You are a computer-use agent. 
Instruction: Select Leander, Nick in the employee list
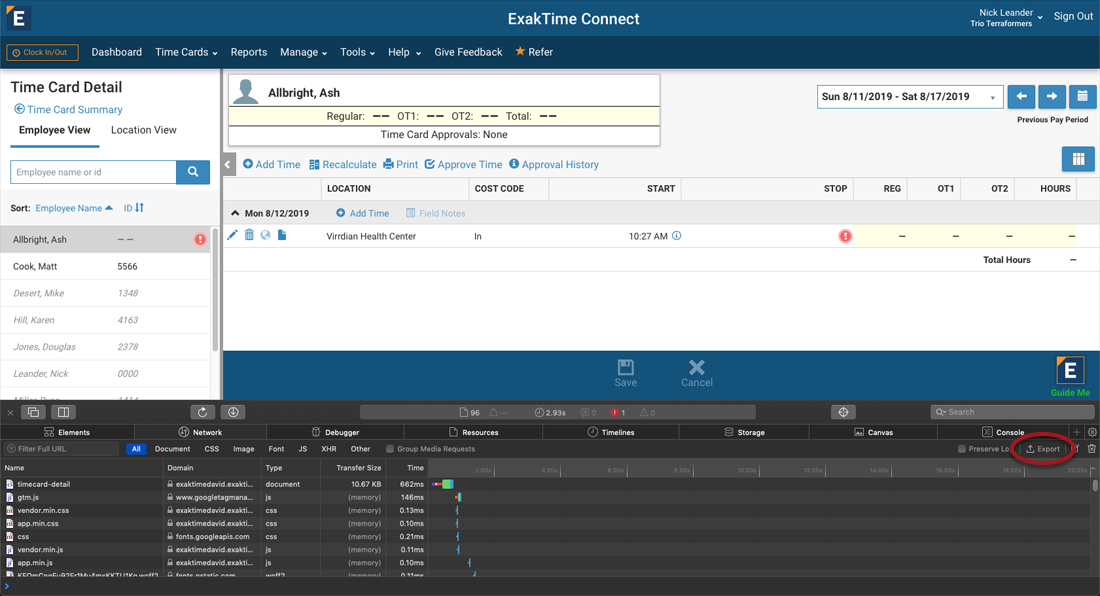click(x=105, y=374)
